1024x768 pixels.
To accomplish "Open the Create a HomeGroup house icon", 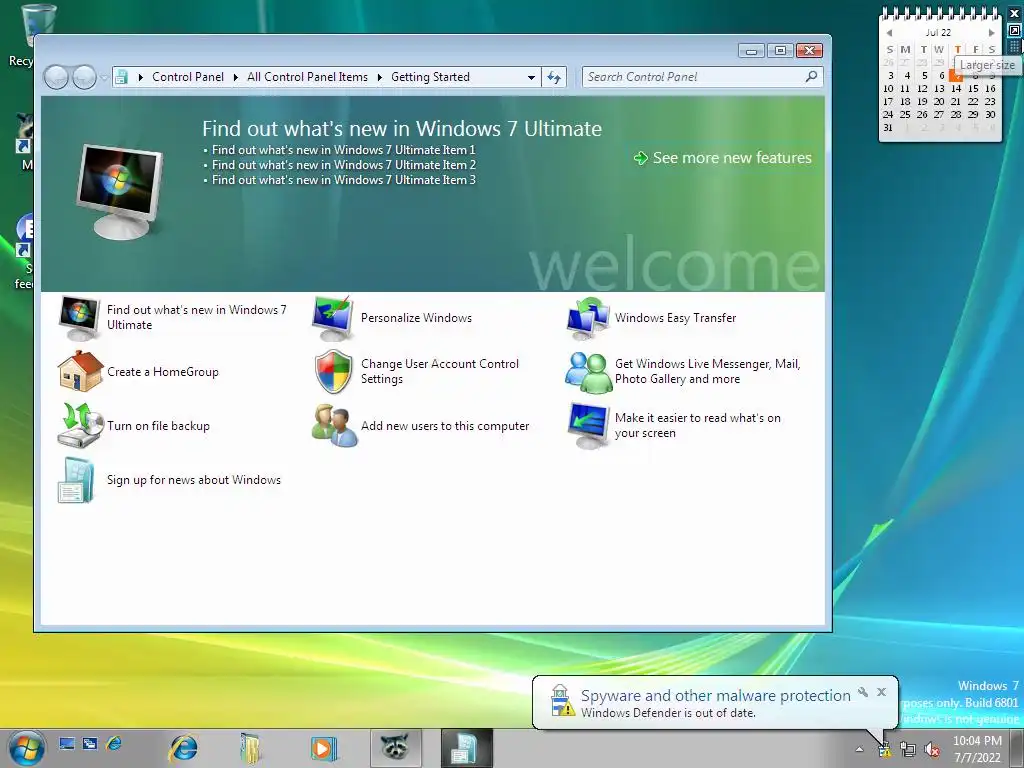I will pos(80,372).
